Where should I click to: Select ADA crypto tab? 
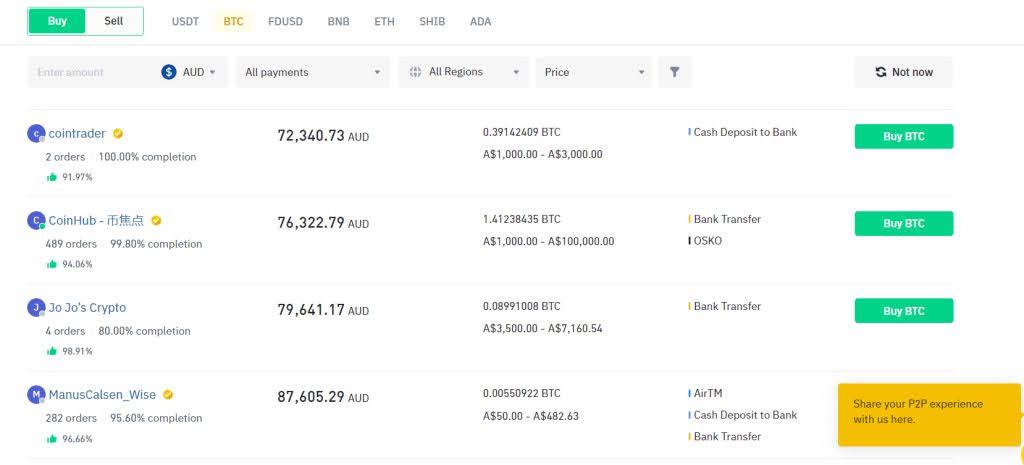click(x=480, y=22)
